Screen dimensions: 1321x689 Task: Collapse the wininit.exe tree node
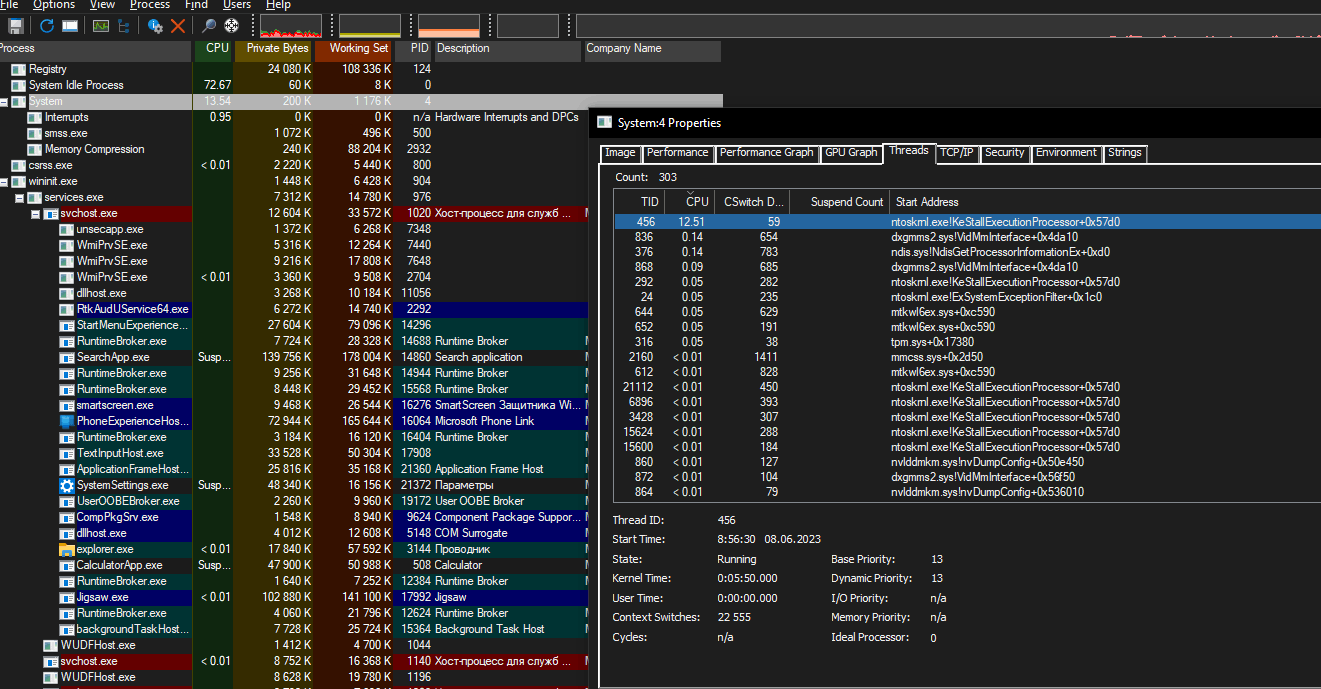(4, 182)
